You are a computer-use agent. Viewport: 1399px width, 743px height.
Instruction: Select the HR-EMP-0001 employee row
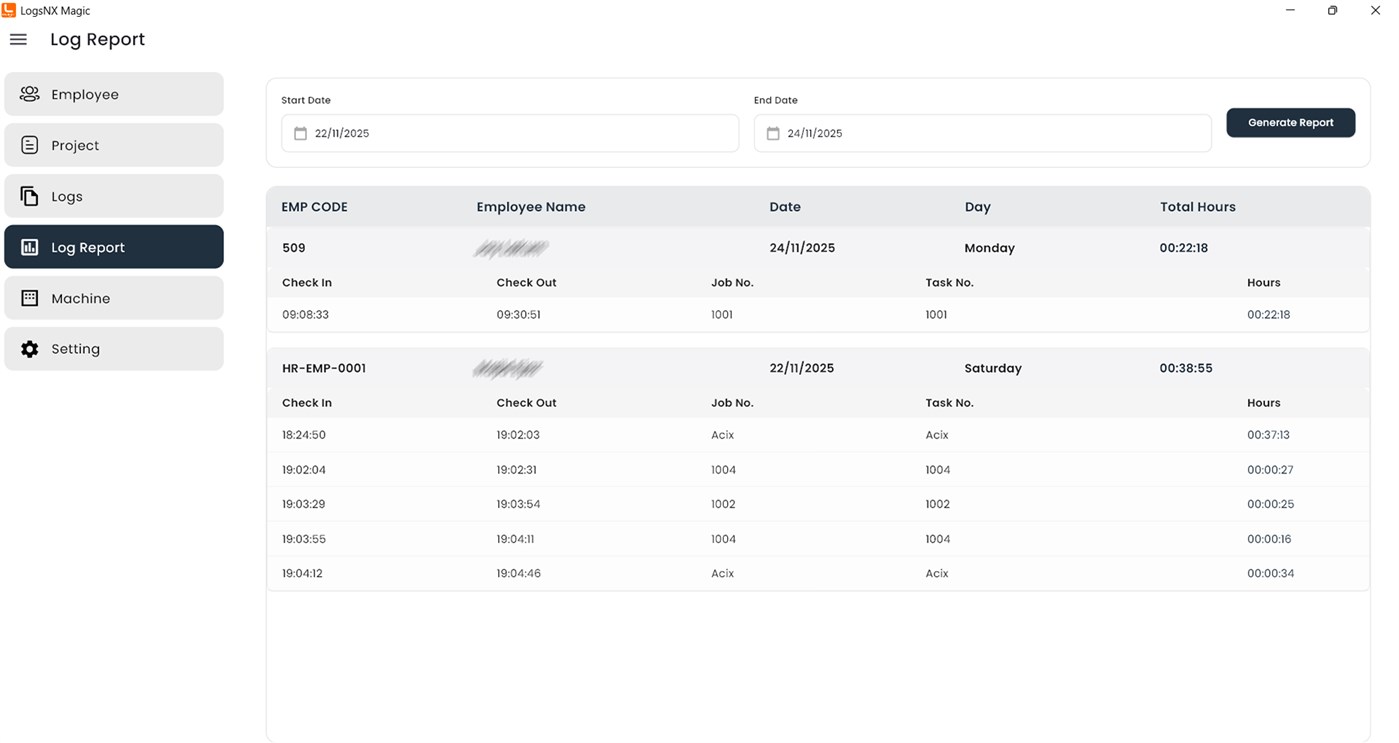(818, 368)
